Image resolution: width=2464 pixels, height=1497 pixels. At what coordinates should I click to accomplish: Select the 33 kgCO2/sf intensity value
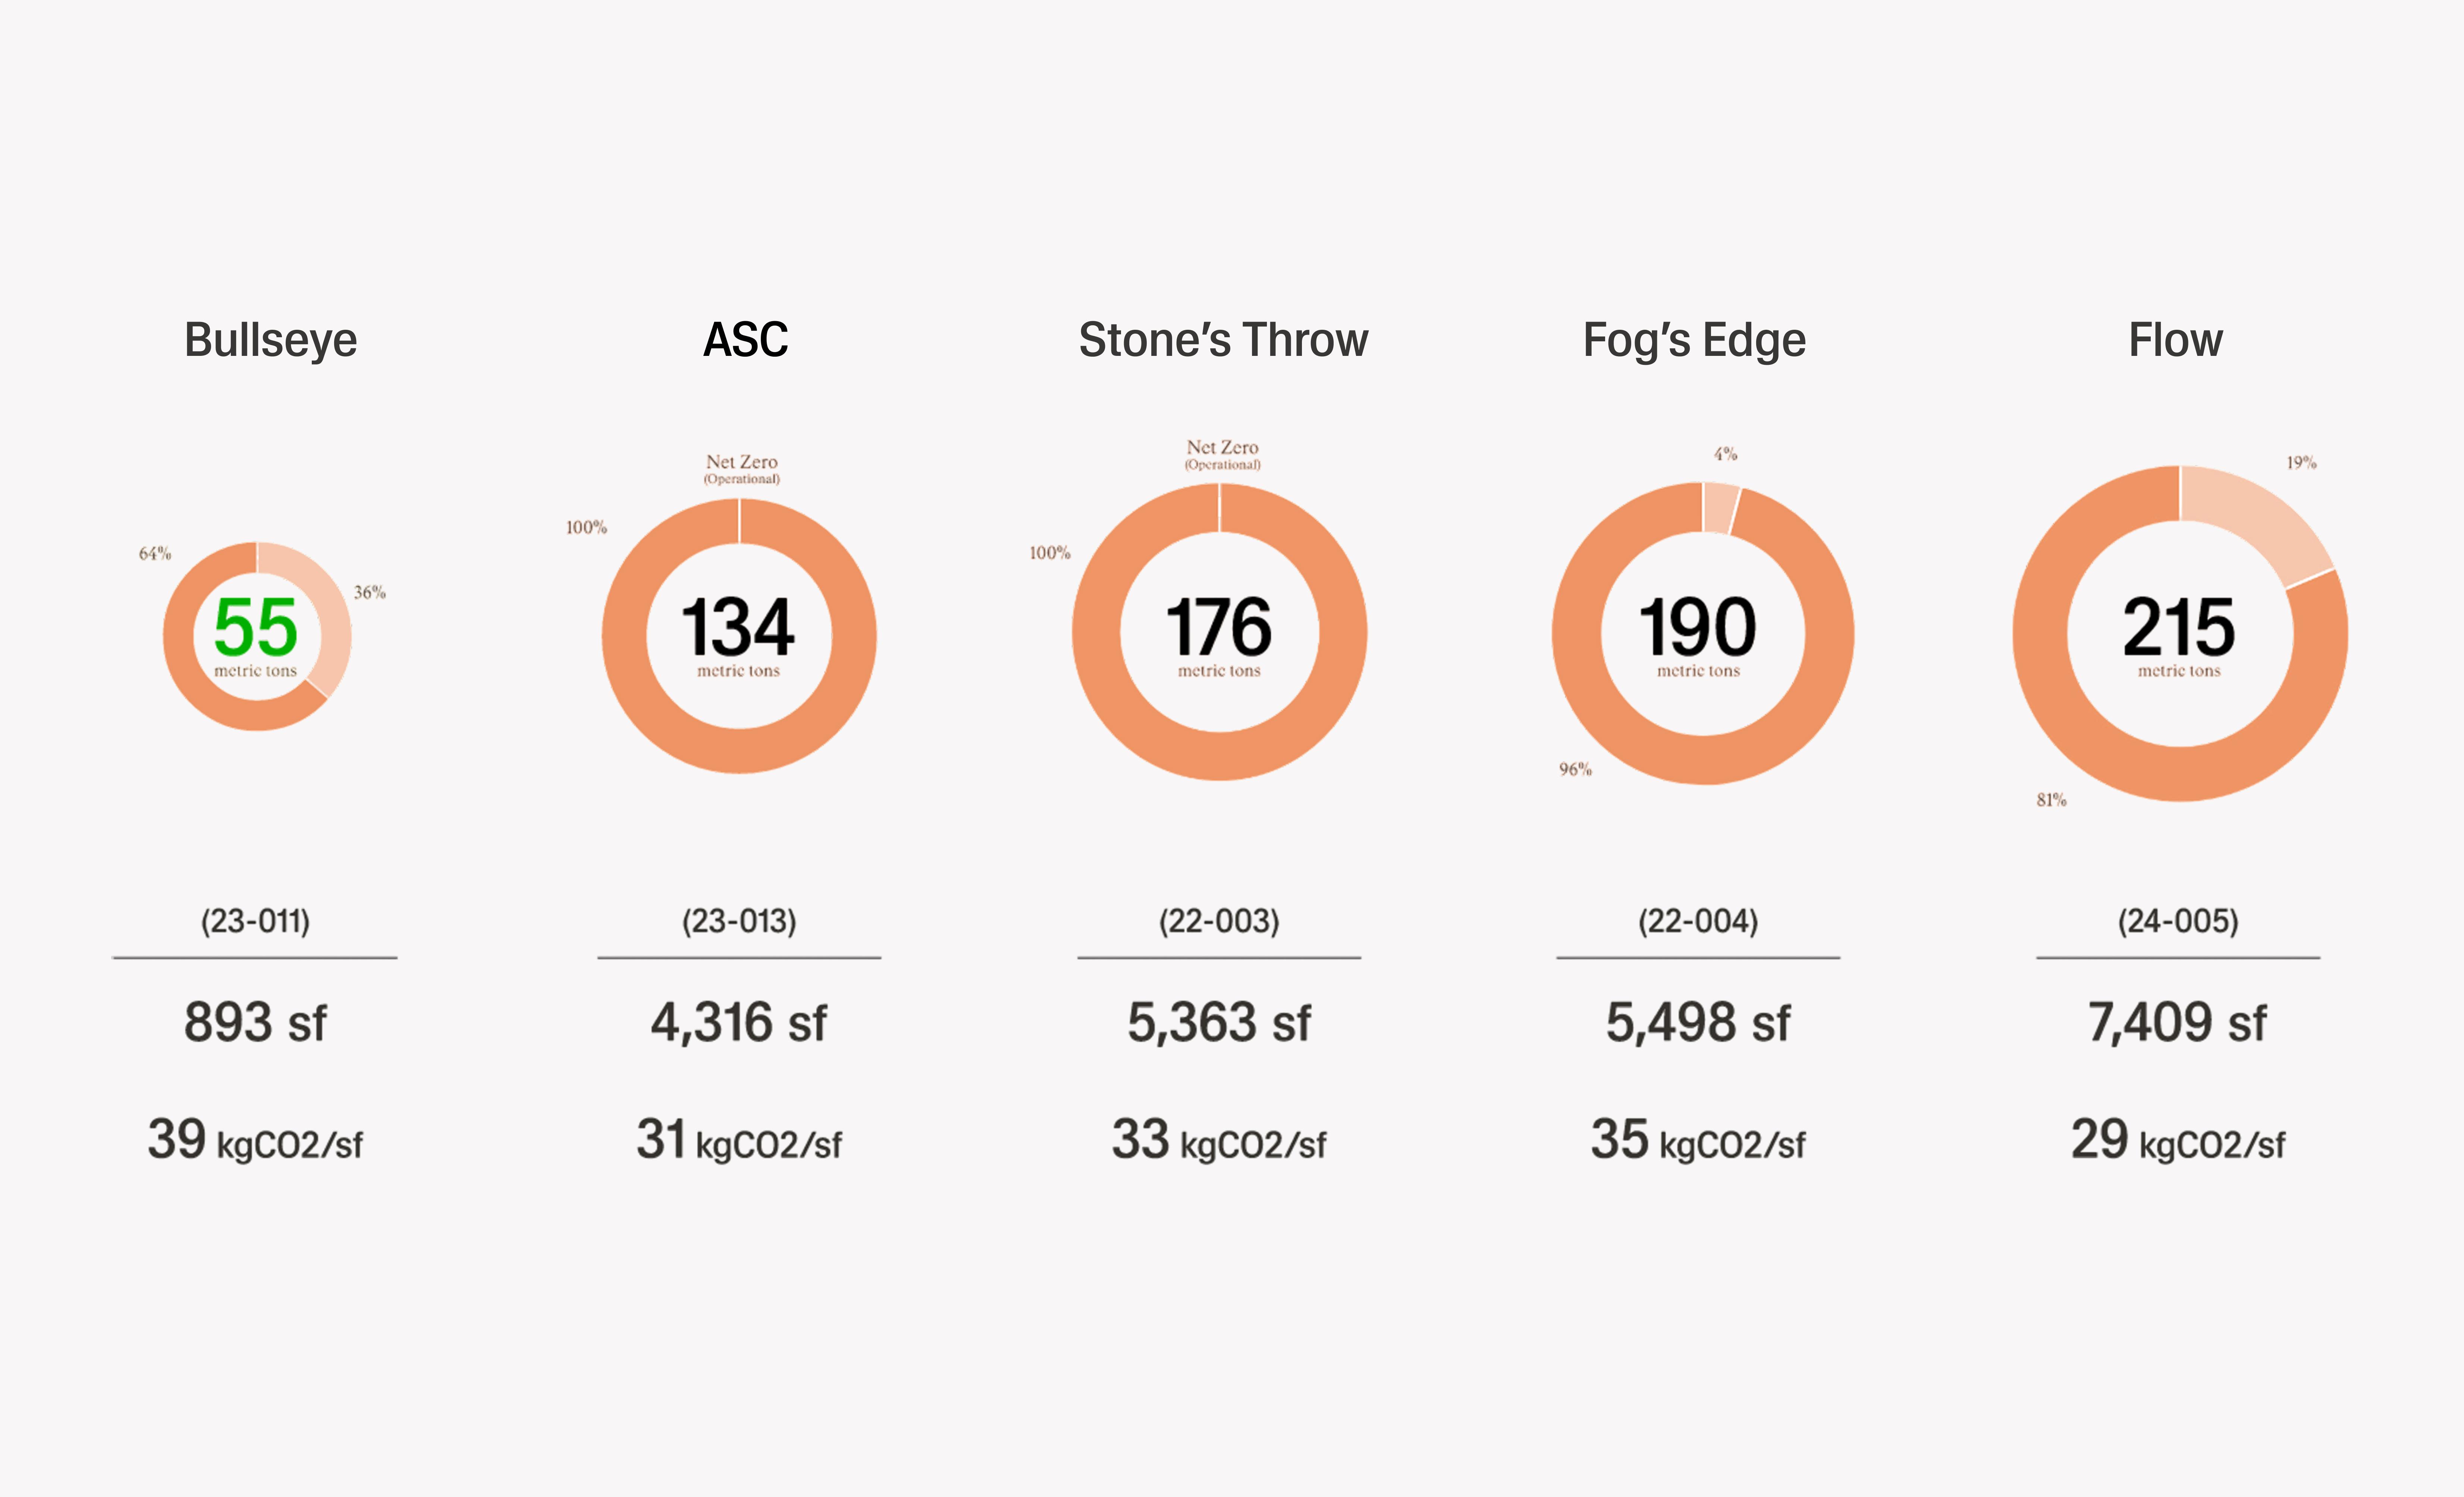1219,1140
